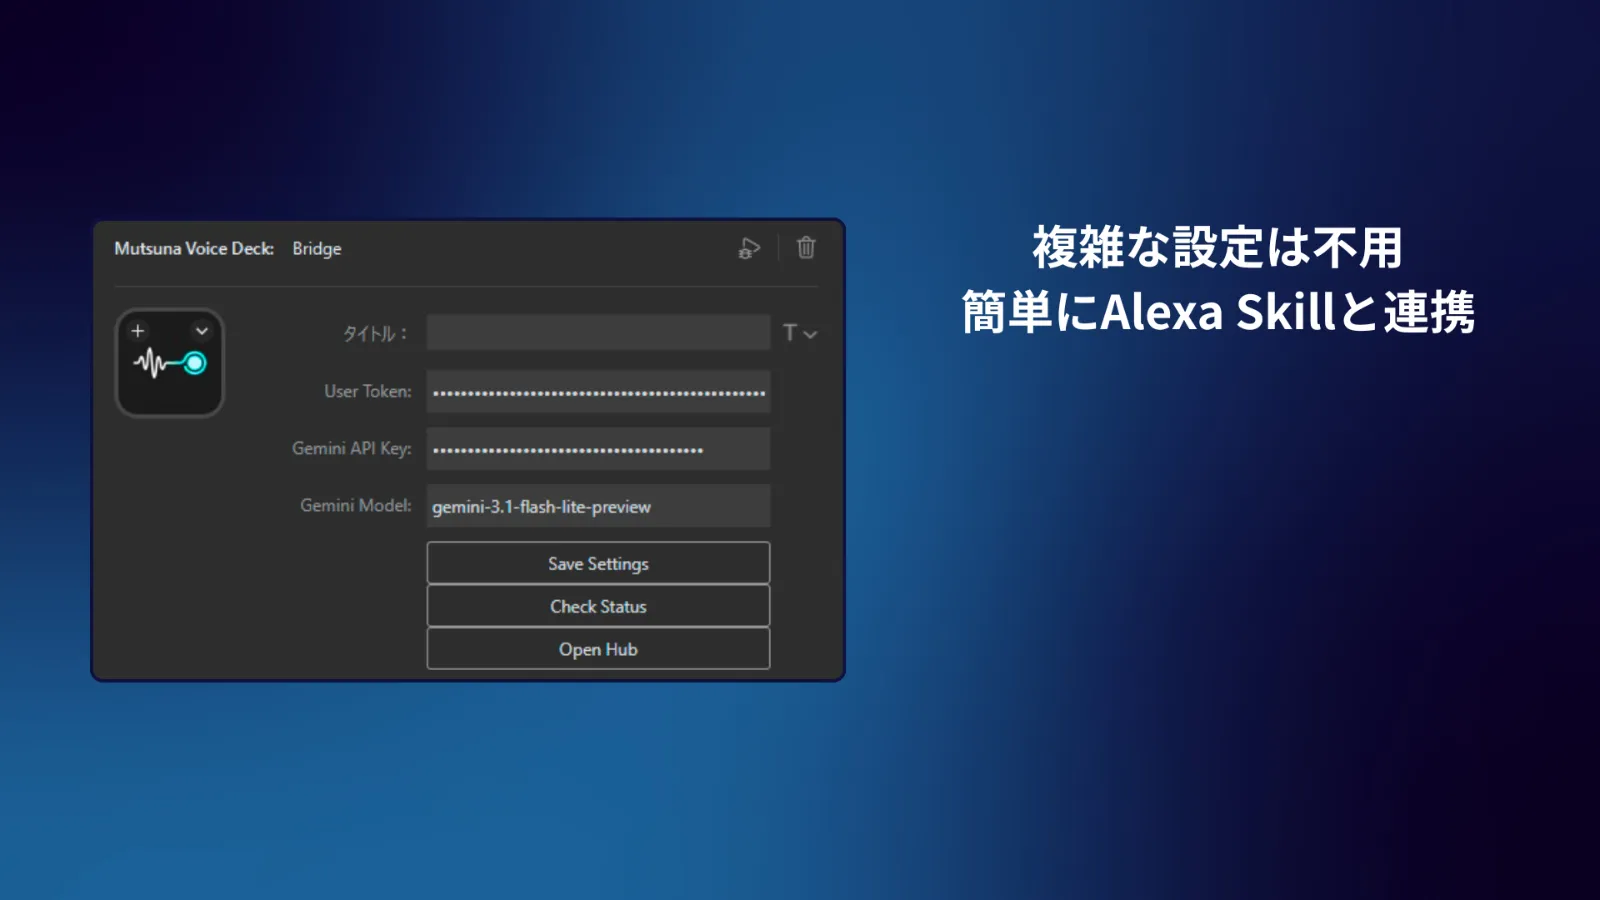Click the Gemini API Key label

351,448
